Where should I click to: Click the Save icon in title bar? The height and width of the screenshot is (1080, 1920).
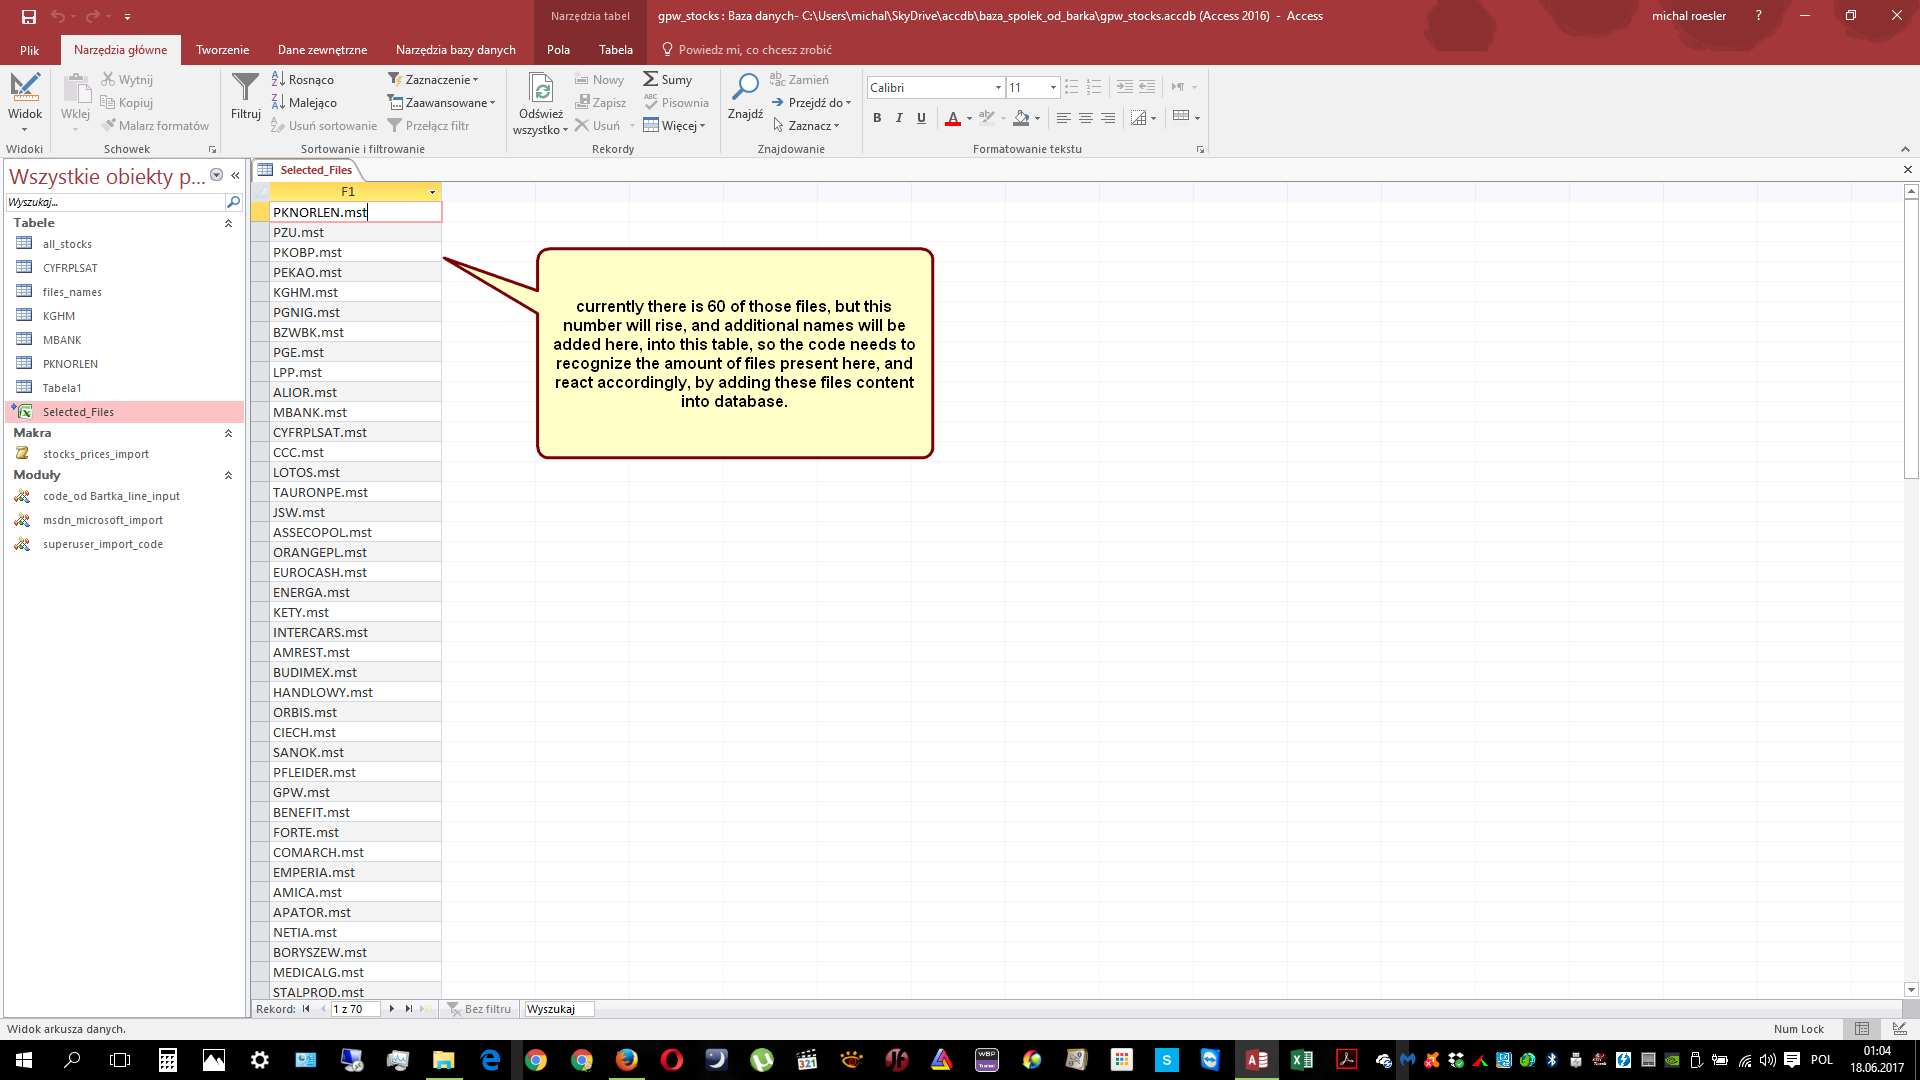28,16
